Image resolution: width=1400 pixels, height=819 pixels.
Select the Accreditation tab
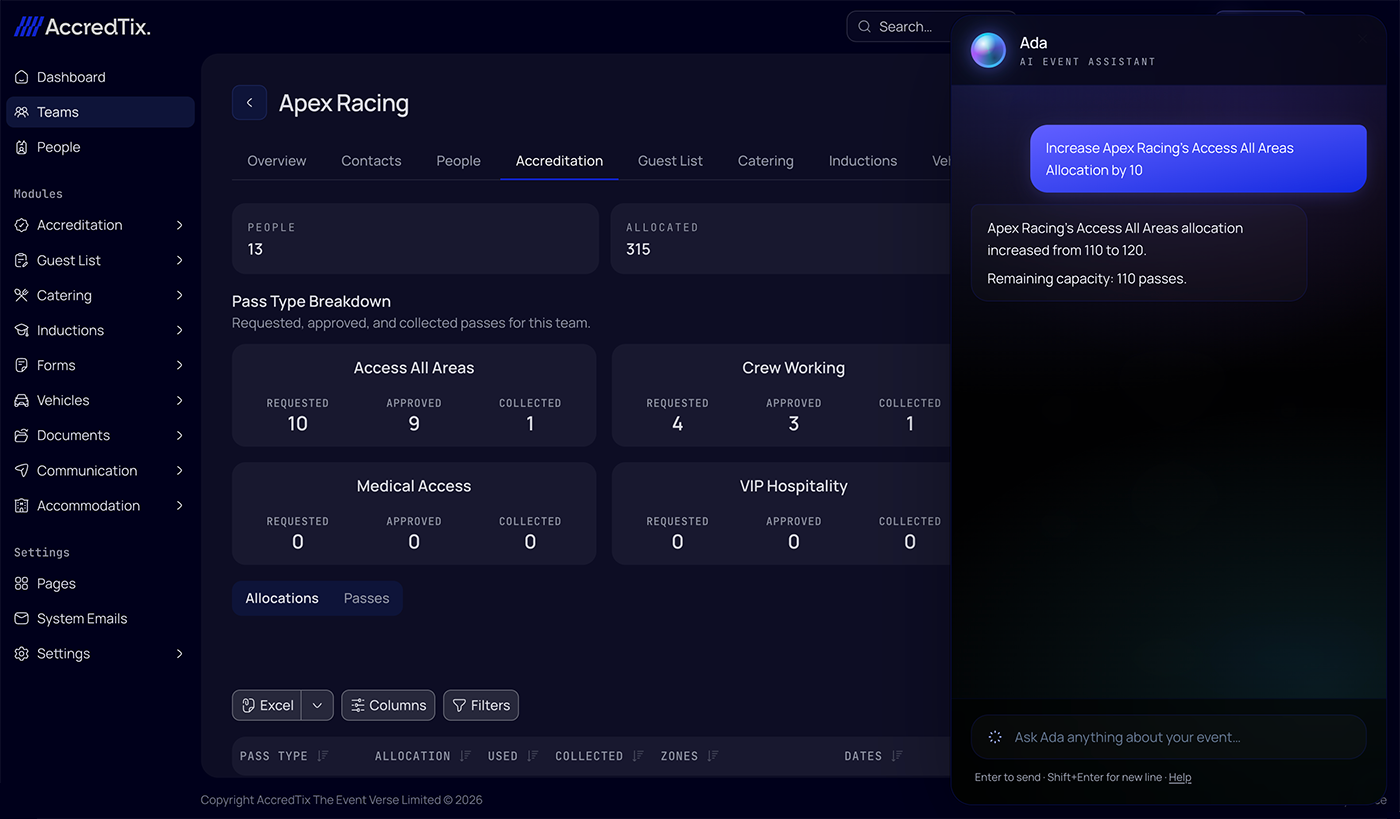[559, 161]
